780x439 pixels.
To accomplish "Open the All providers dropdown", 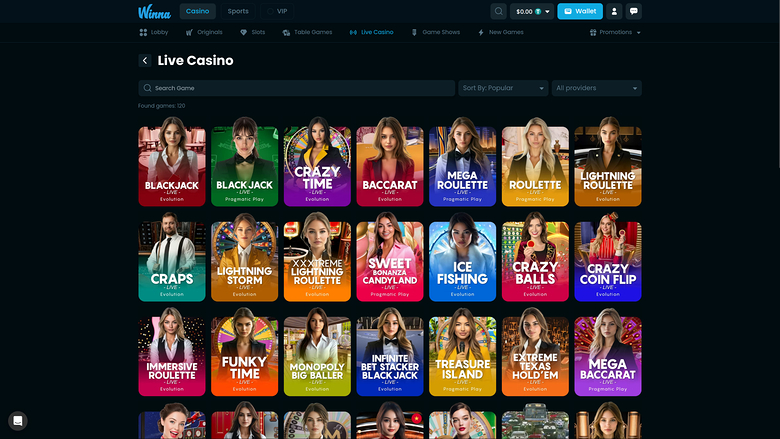I will [596, 88].
